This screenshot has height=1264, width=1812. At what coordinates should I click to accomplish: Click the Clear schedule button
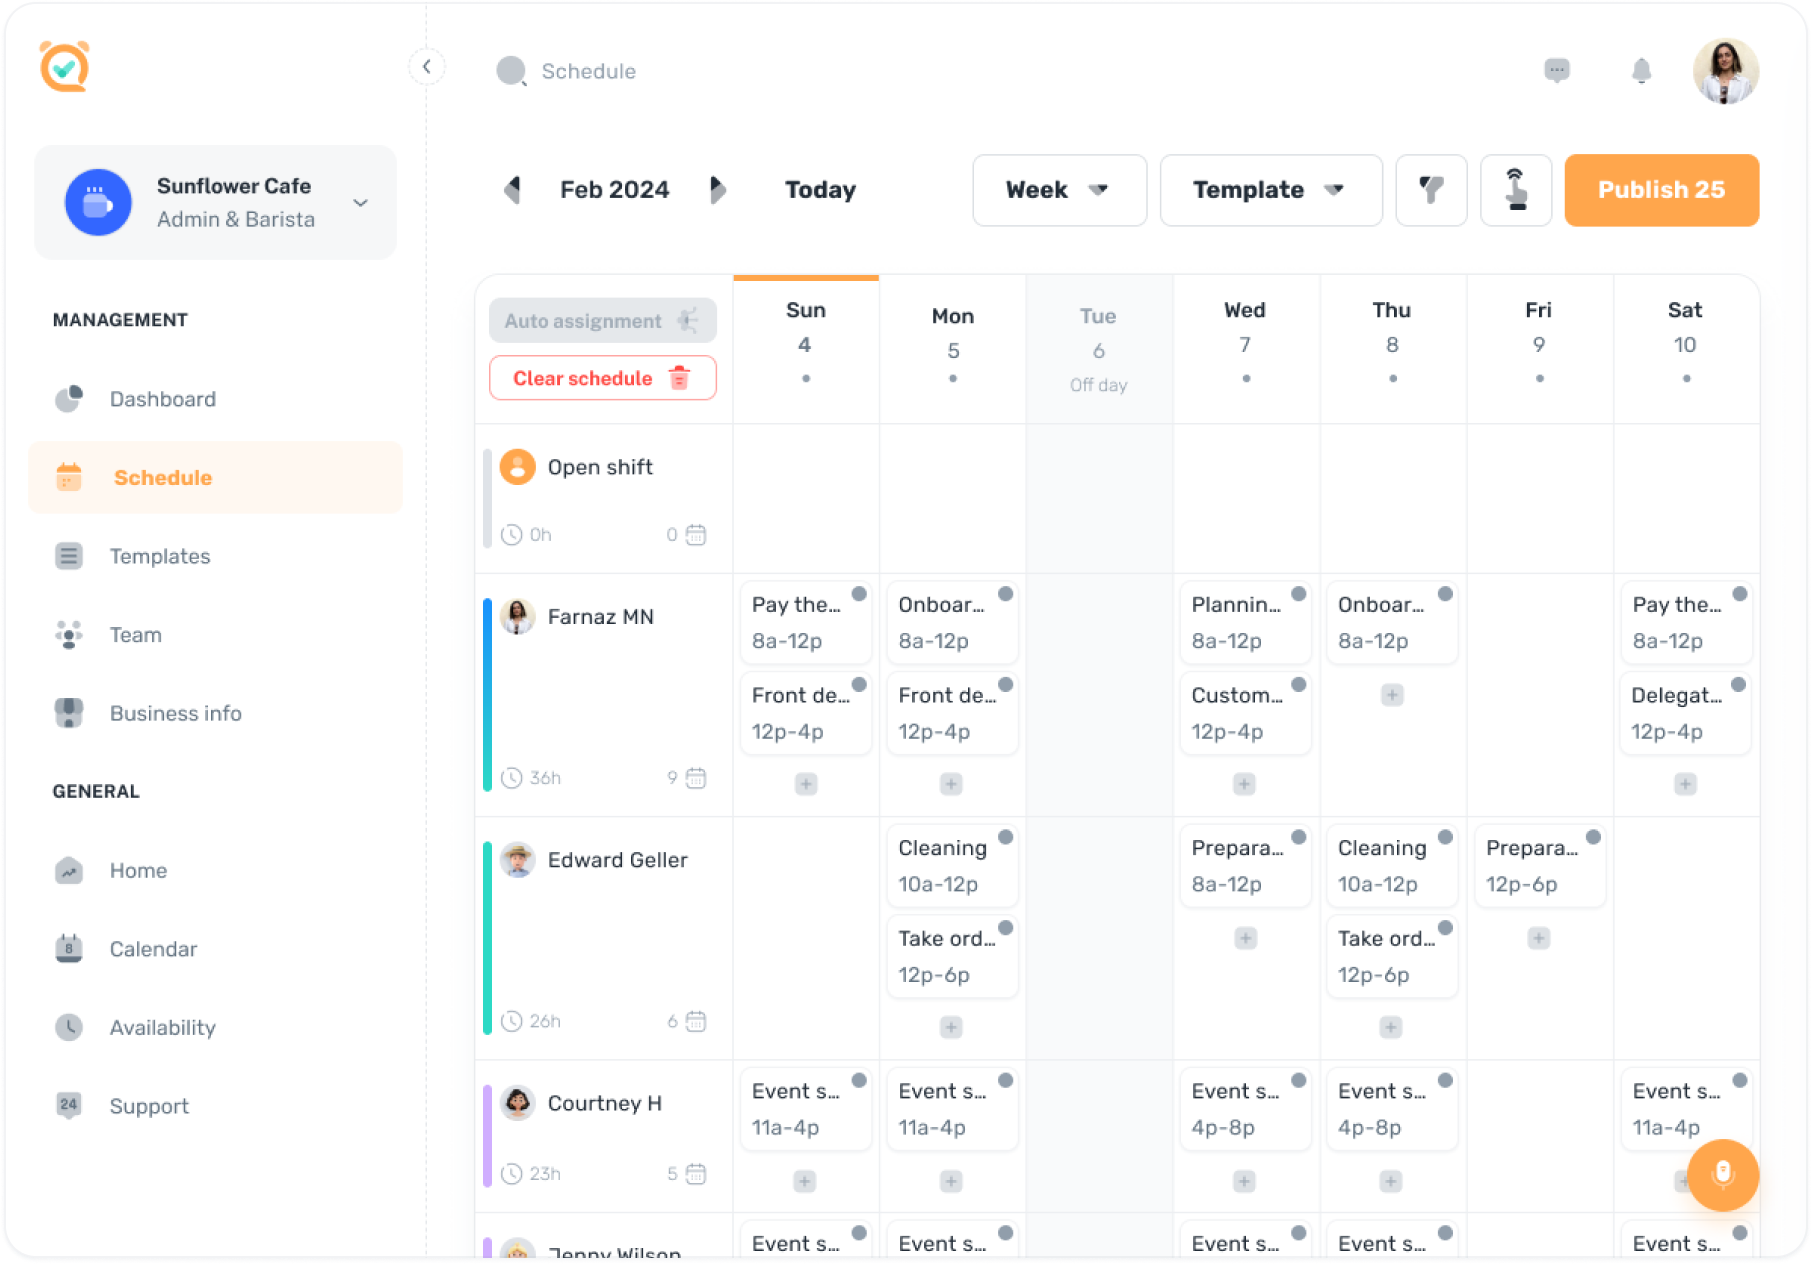tap(602, 378)
